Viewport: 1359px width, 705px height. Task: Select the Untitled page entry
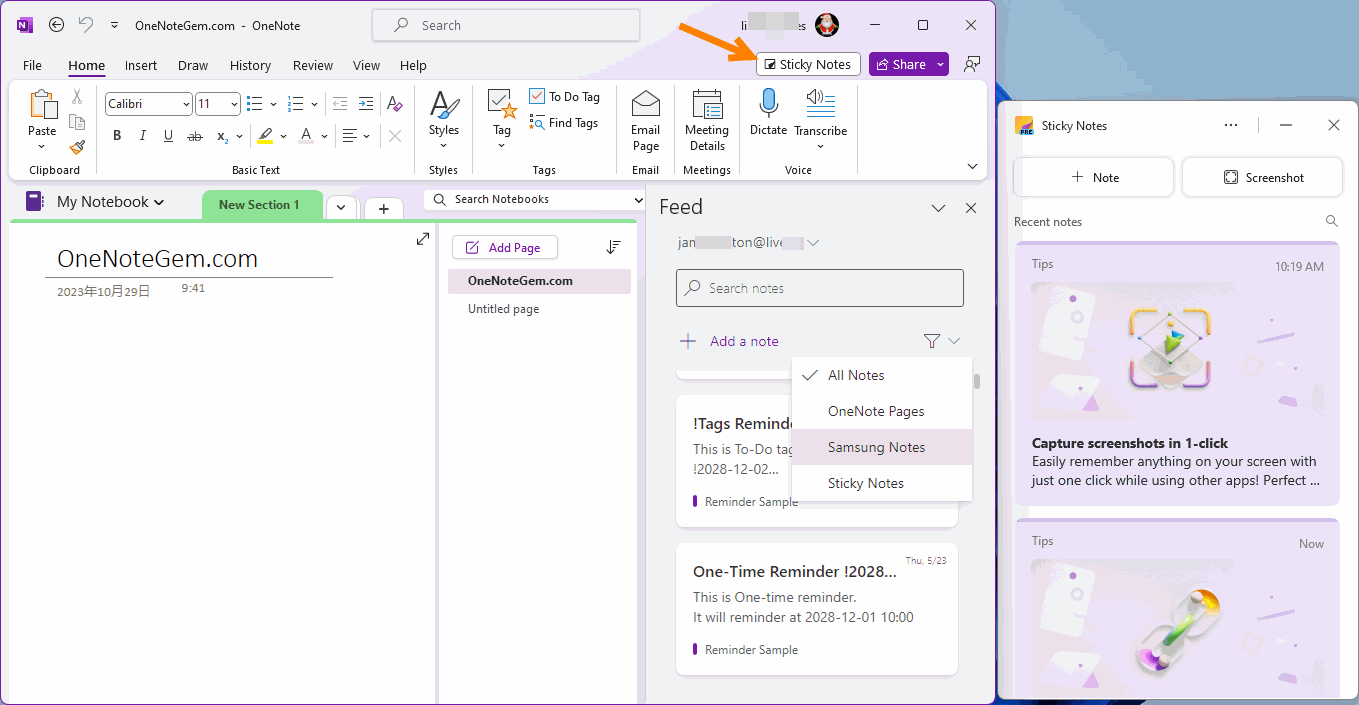click(539, 309)
